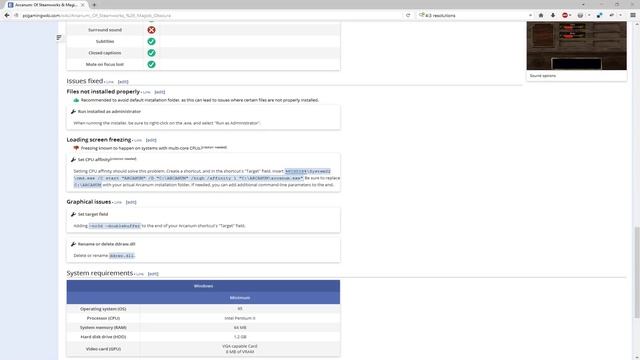Open the ad-blocker icon dropdown arrow
Screen dimensions: 640x360
coord(571,15)
